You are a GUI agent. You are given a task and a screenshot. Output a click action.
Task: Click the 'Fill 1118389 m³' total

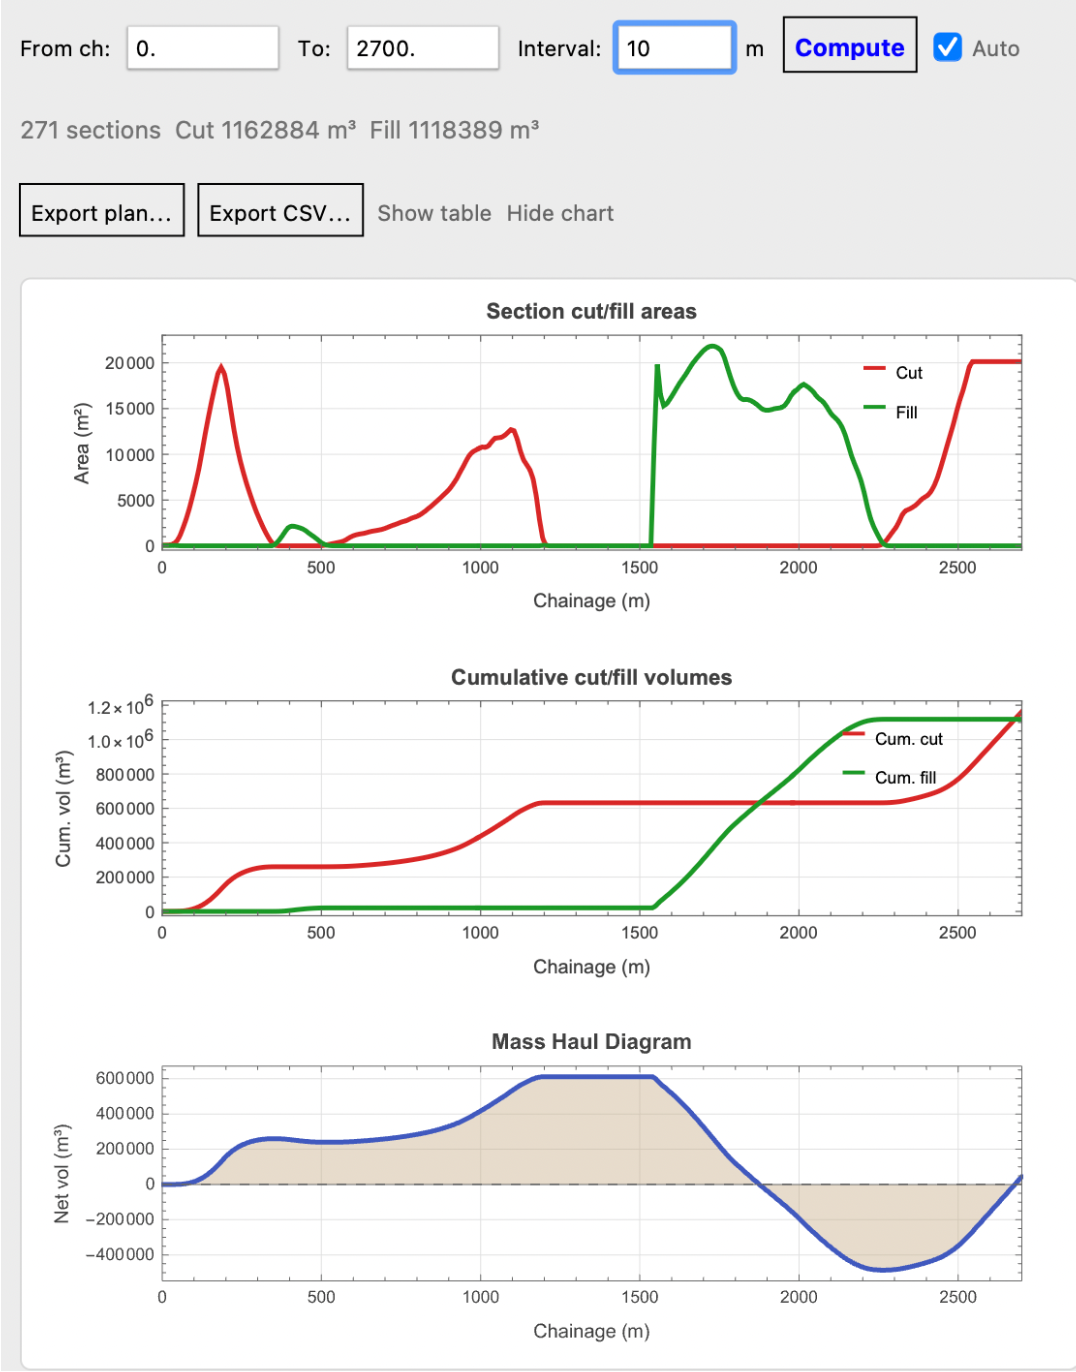click(x=455, y=130)
